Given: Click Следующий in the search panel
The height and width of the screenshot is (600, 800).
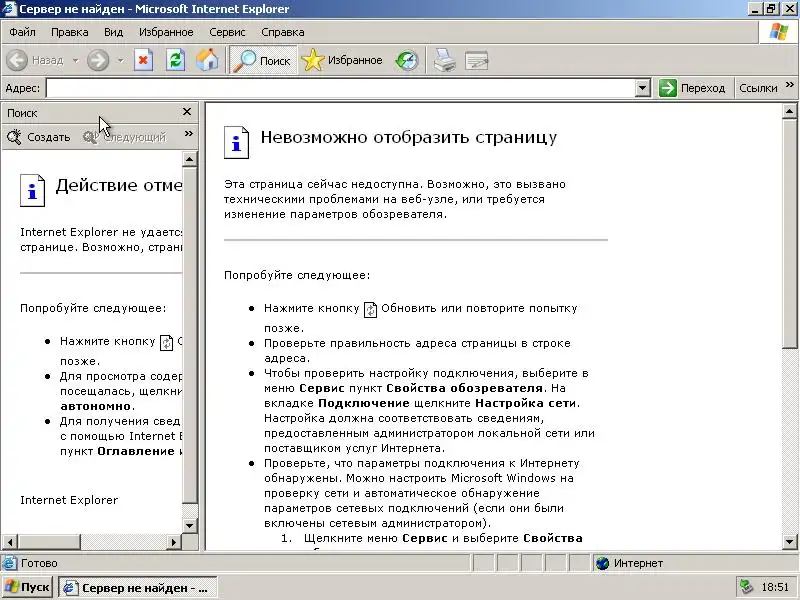Looking at the screenshot, I should (125, 137).
